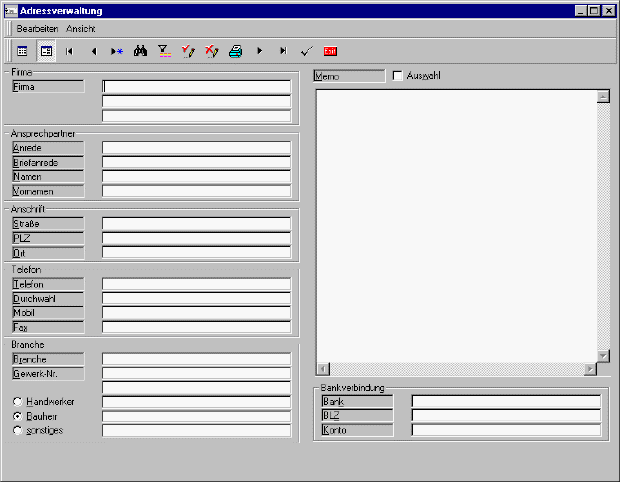Select the form view icon
620x482 pixels.
click(x=46, y=50)
